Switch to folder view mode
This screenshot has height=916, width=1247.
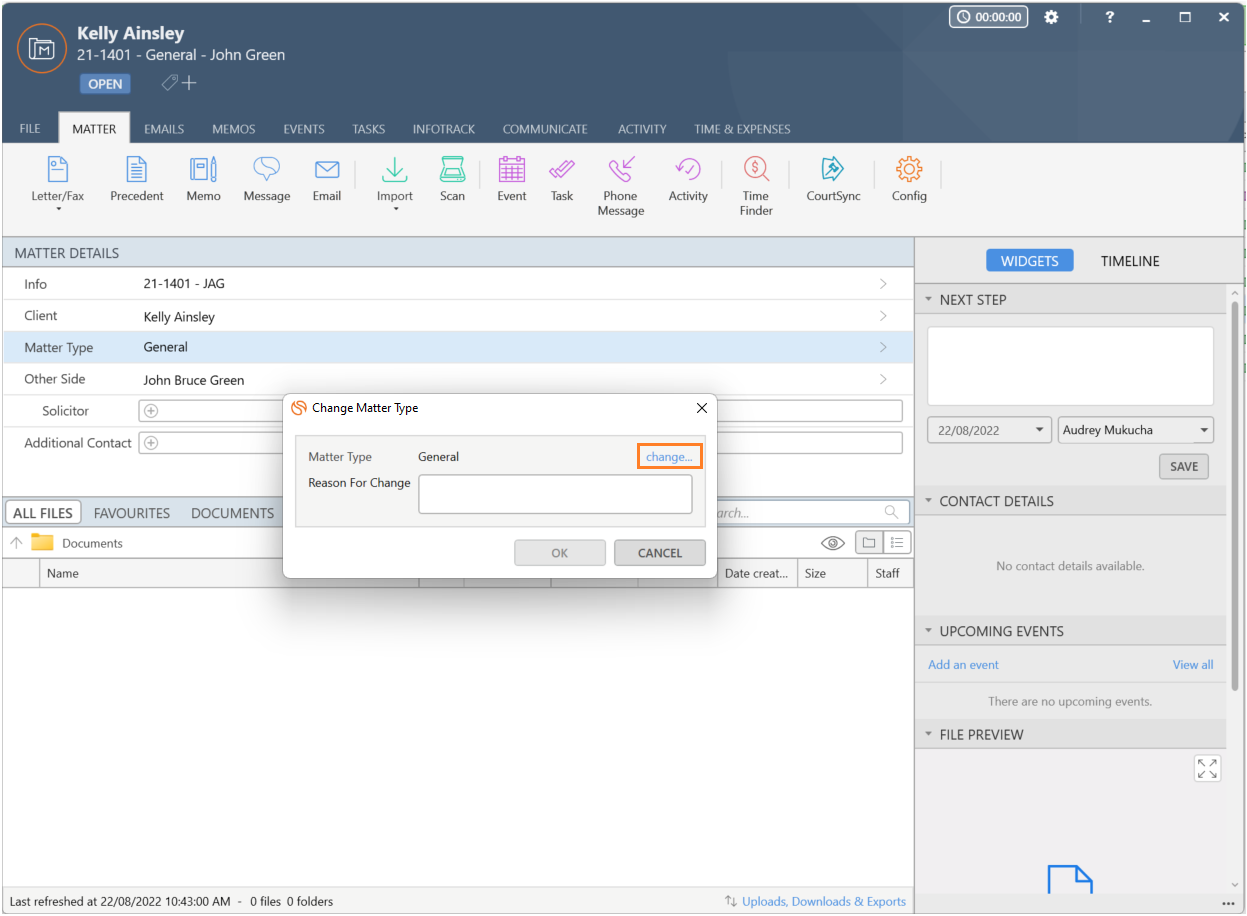point(869,543)
